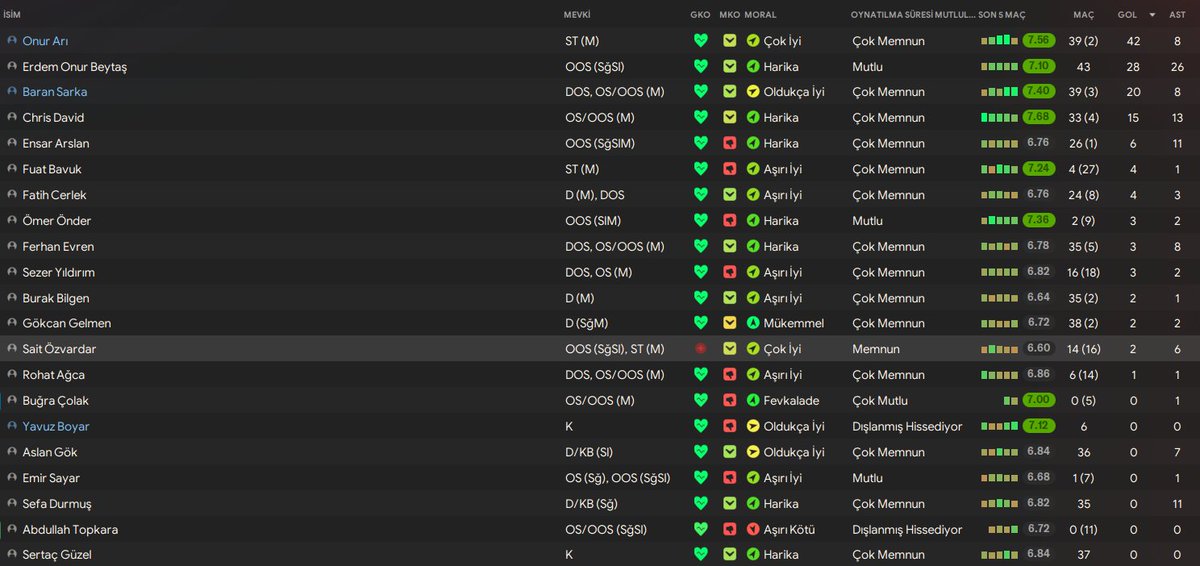Click the red match sharpness icon for Ensar Arslan
Viewport: 1200px width, 566px height.
point(730,144)
